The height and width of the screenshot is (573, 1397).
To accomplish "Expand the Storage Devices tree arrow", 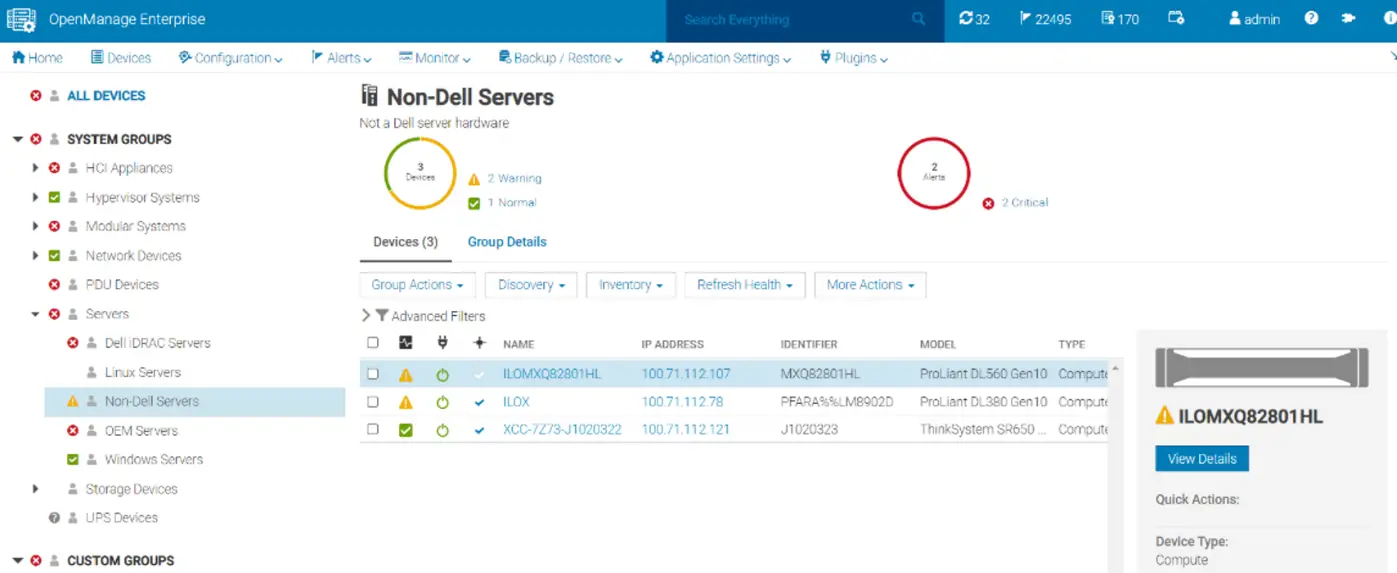I will pyautogui.click(x=36, y=488).
